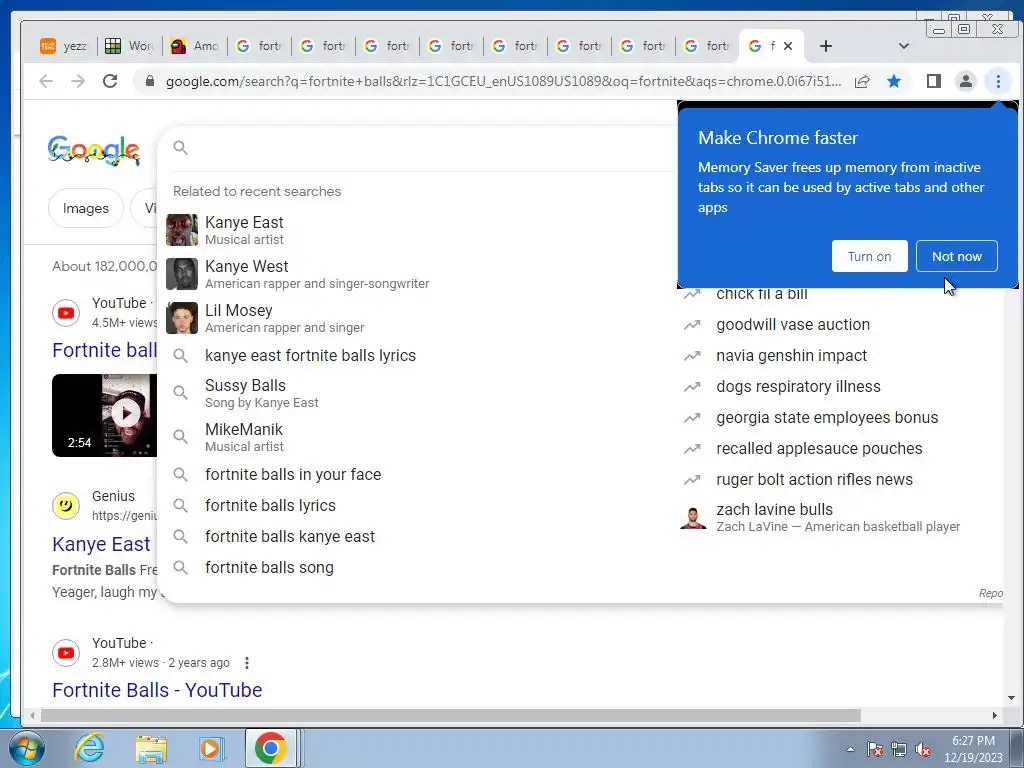Viewport: 1024px width, 768px height.
Task: Expand the tab search chevron
Action: 904,46
